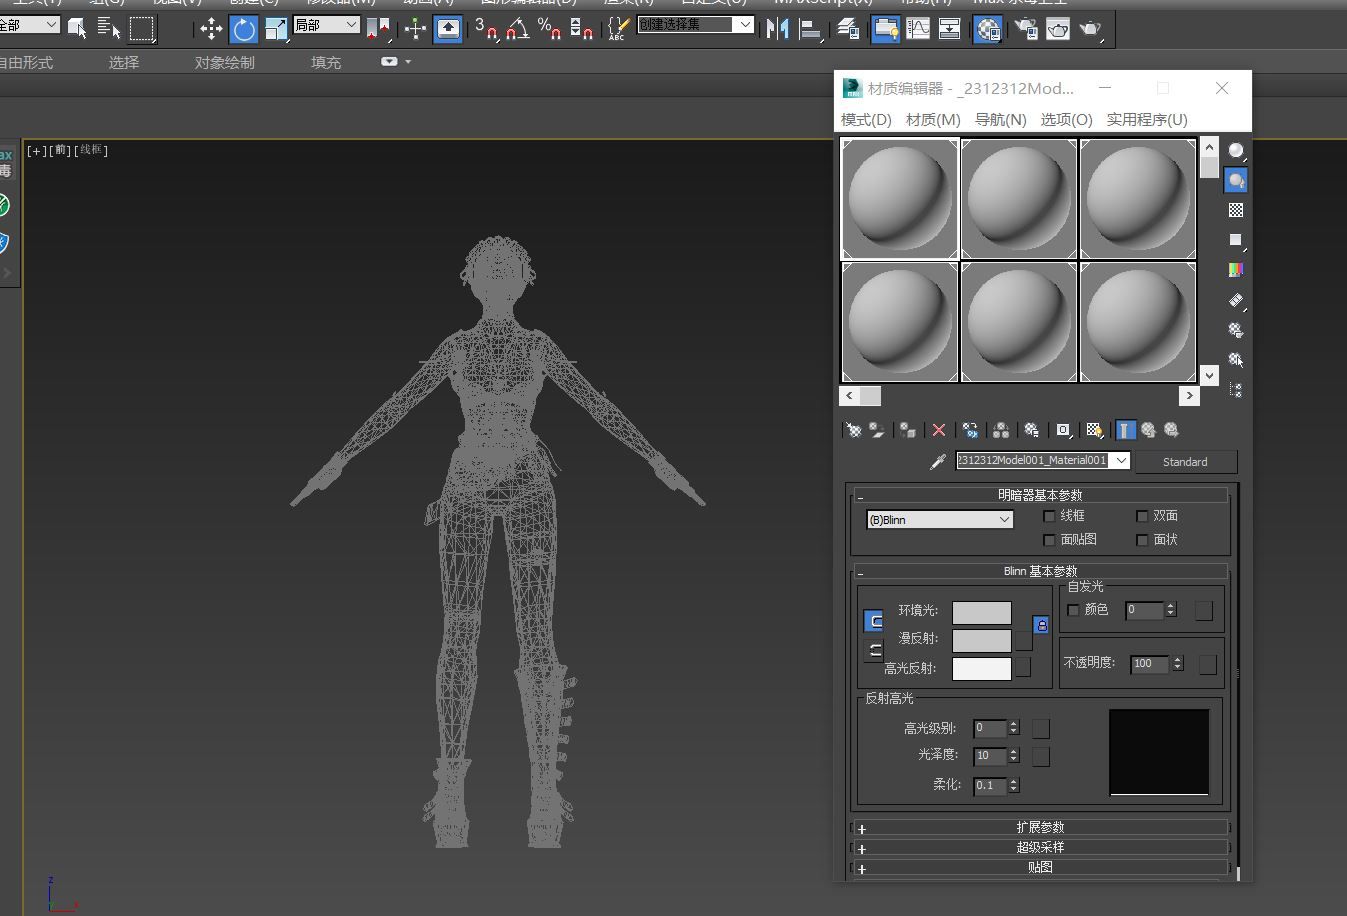Screen dimensions: 1347x916
Task: Open the Curve Editor icon
Action: (x=918, y=29)
